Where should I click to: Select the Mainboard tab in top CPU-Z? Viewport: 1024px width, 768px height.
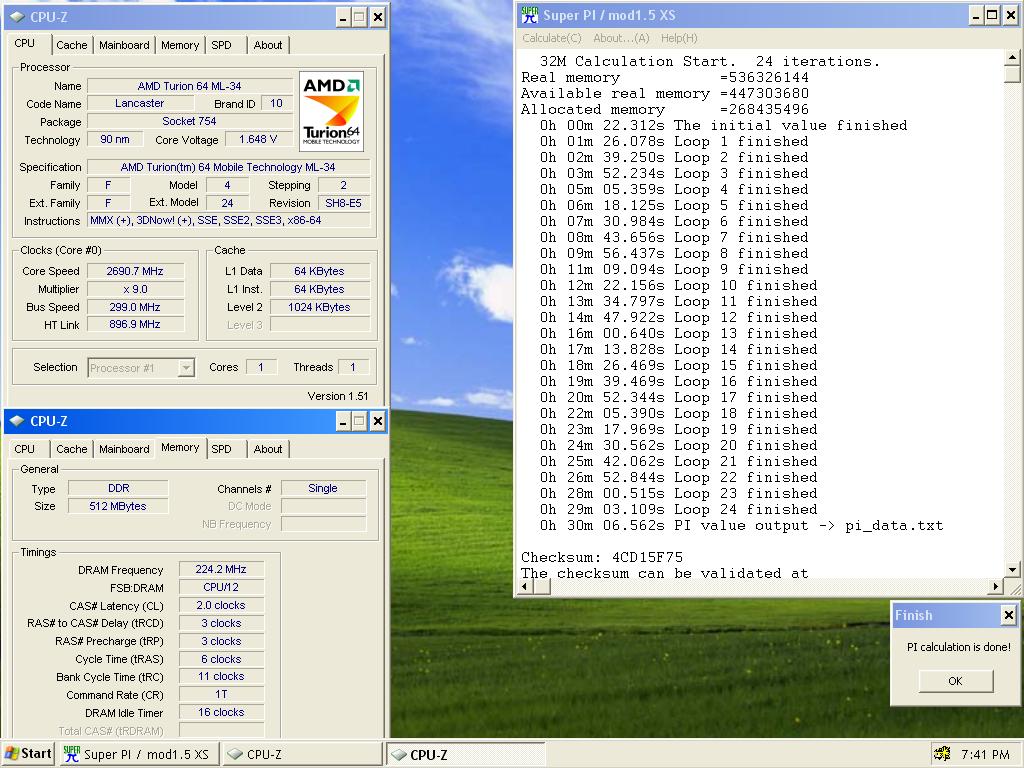[124, 45]
